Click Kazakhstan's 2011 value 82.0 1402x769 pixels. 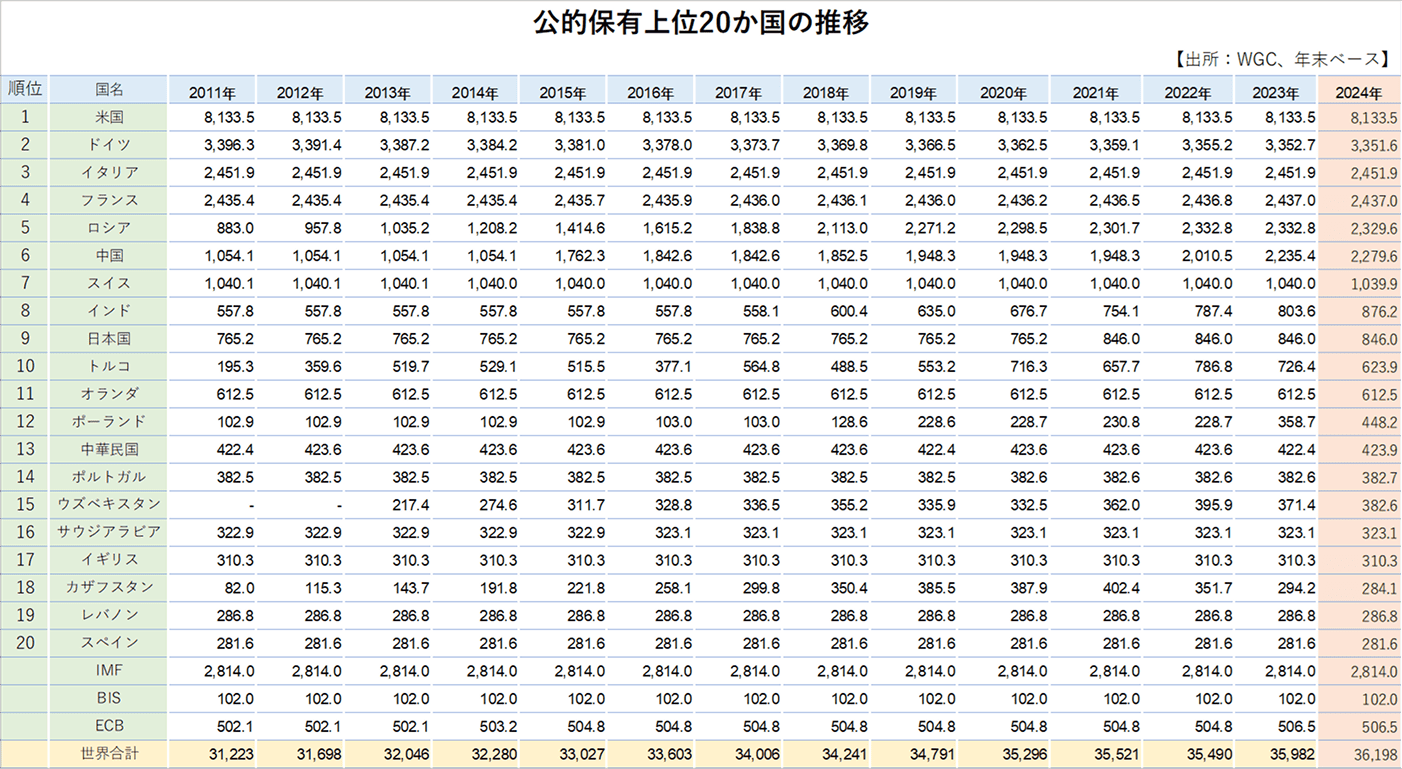coord(240,588)
